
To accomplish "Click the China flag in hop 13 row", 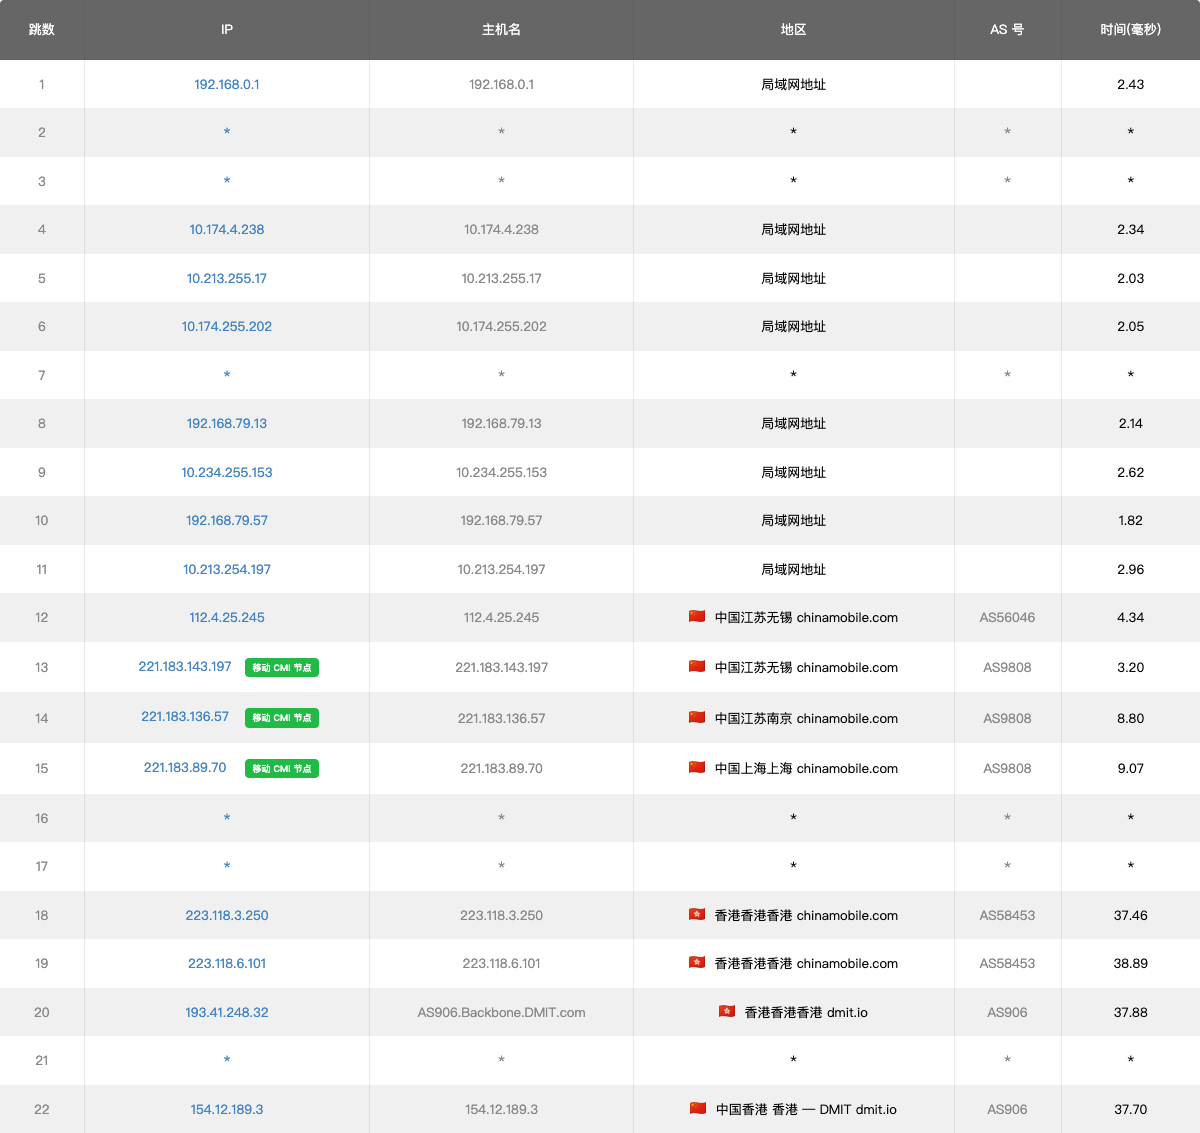I will click(x=697, y=666).
